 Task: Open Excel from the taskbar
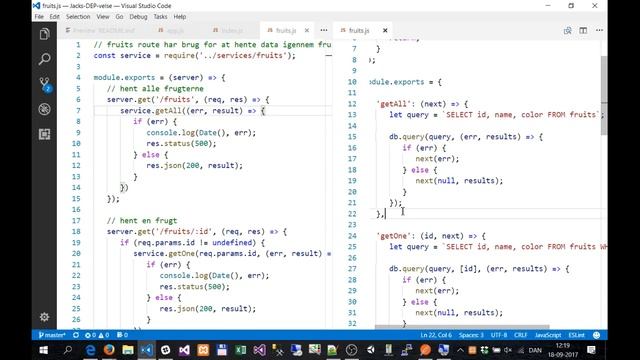coord(240,350)
